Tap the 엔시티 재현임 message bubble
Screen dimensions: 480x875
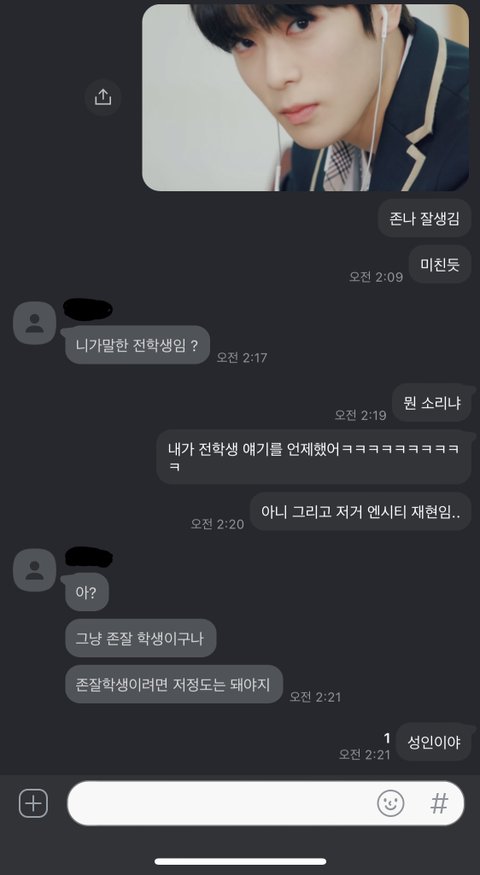(360, 511)
